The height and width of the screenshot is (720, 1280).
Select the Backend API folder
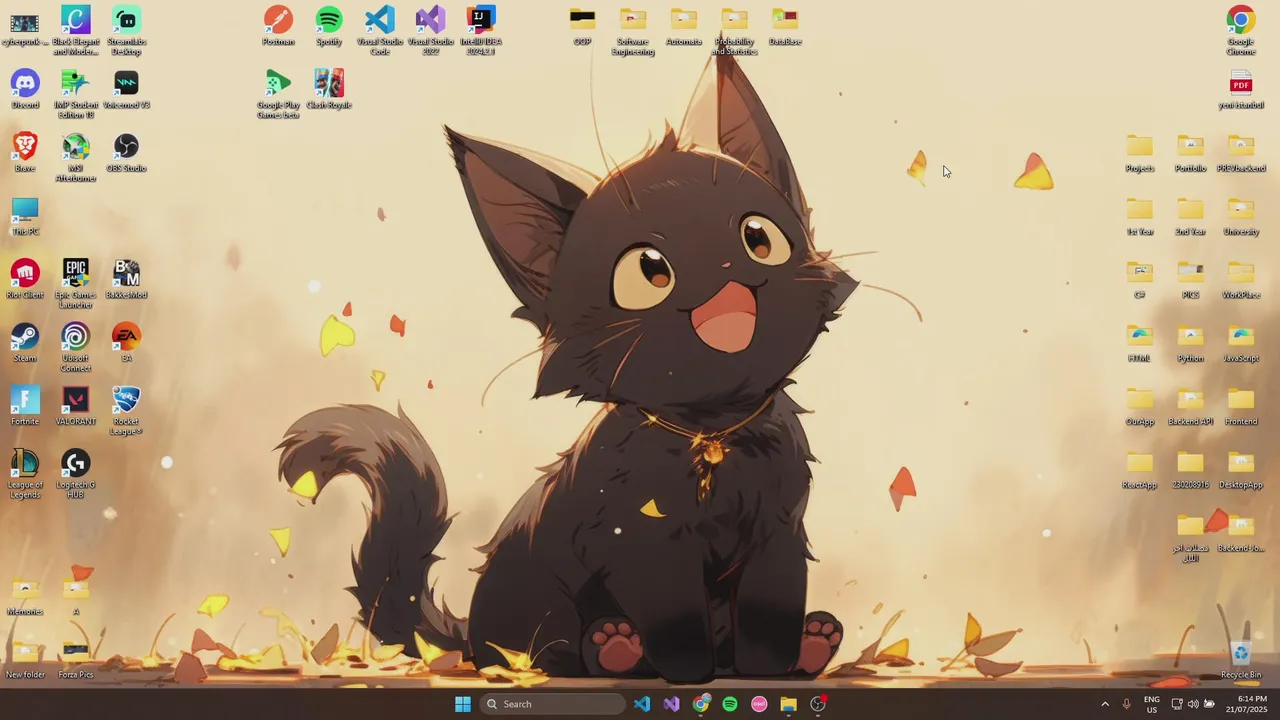point(1190,406)
